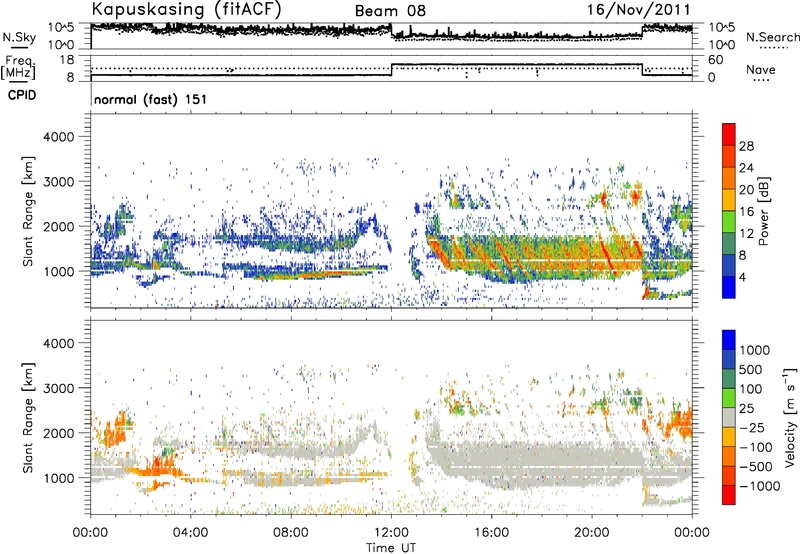800x554 pixels.
Task: Select the "-1000" label on Velocity color bar
Action: tap(759, 486)
